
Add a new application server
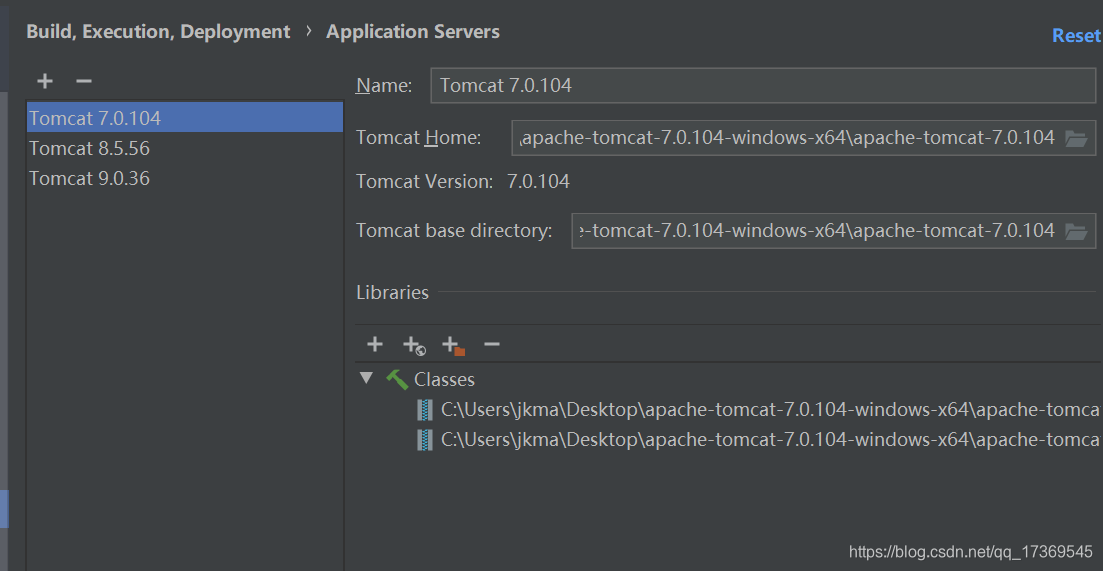[x=45, y=82]
